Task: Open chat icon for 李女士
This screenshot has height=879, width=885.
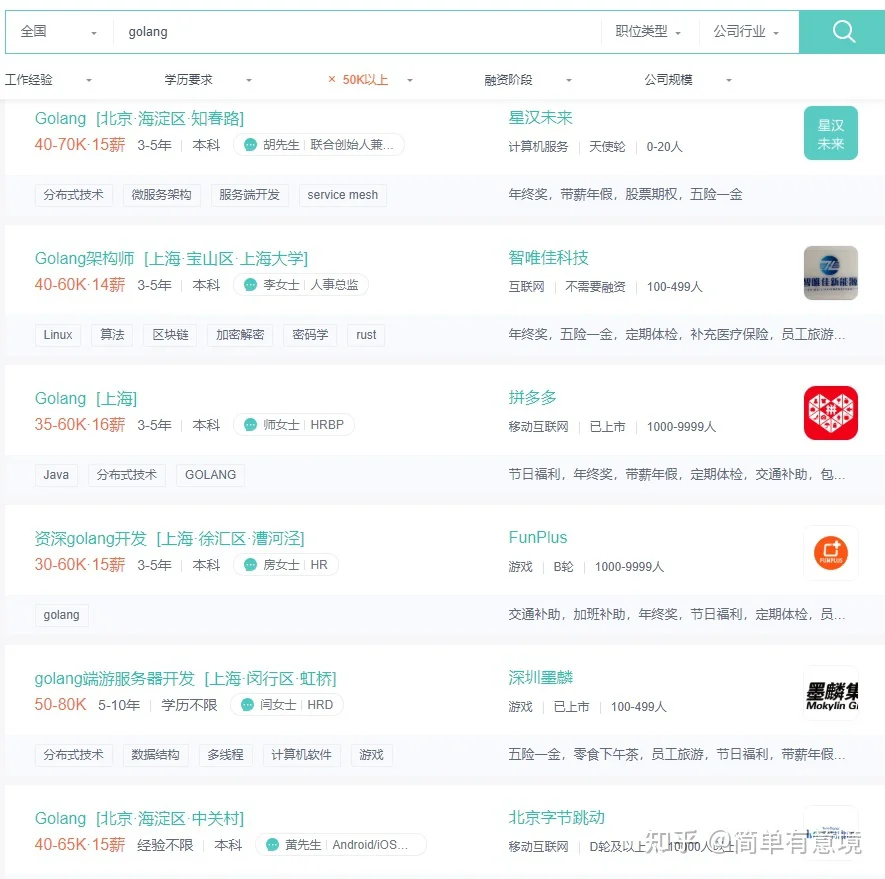Action: (x=250, y=285)
